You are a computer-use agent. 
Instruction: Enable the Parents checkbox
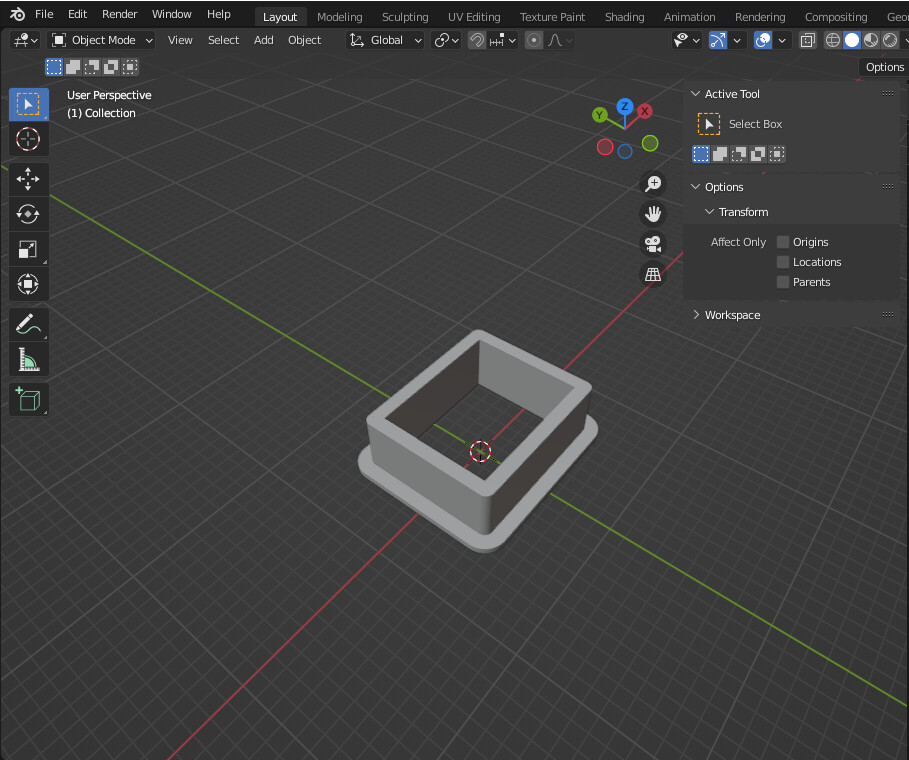coord(782,282)
